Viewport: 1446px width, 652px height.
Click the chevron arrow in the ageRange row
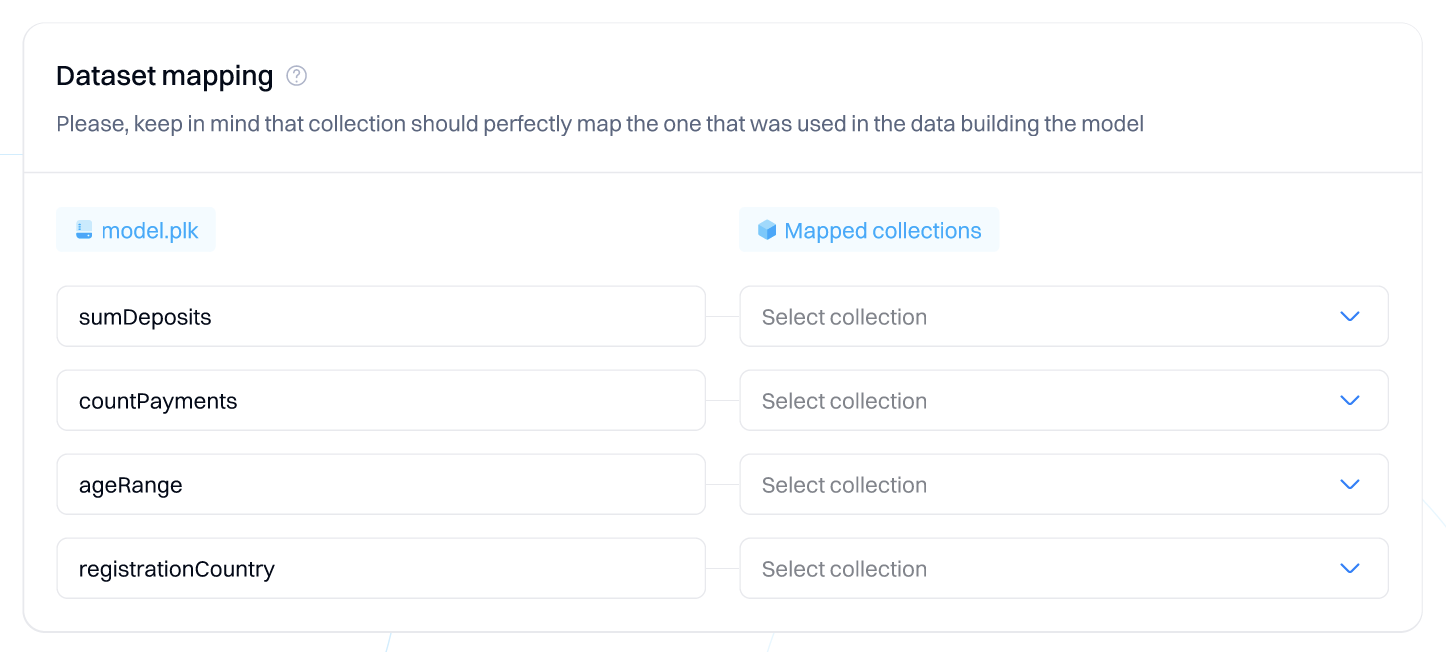coord(1349,485)
